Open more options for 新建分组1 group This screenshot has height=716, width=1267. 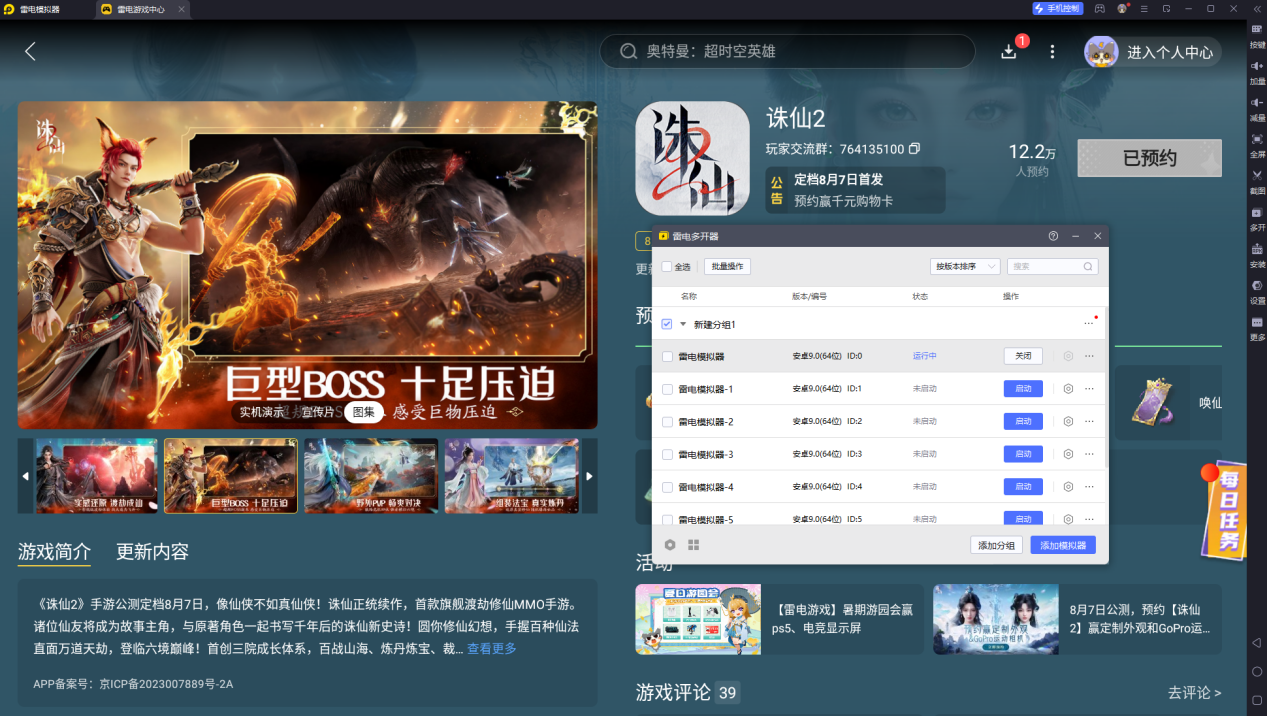[x=1089, y=324]
